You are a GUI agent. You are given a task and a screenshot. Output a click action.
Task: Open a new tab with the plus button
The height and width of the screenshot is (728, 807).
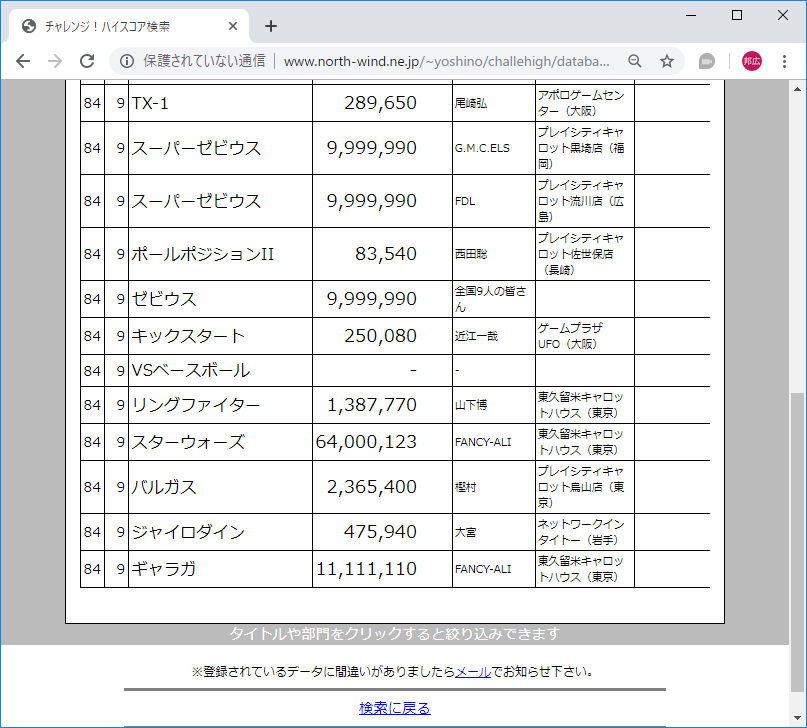(271, 26)
